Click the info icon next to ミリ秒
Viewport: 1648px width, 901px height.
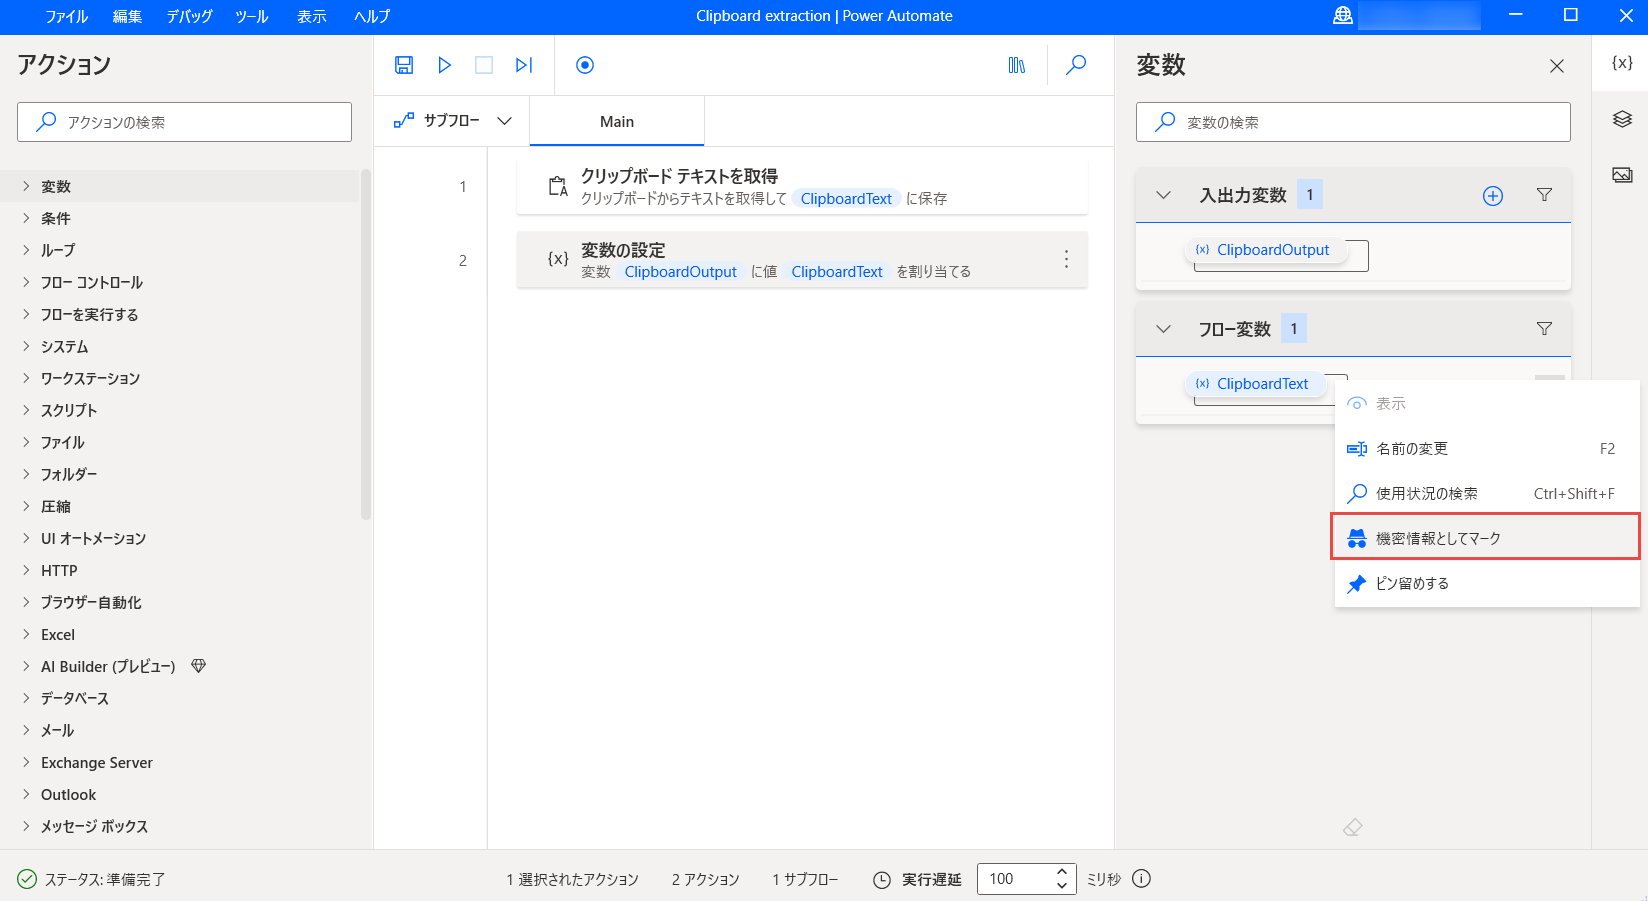1141,879
